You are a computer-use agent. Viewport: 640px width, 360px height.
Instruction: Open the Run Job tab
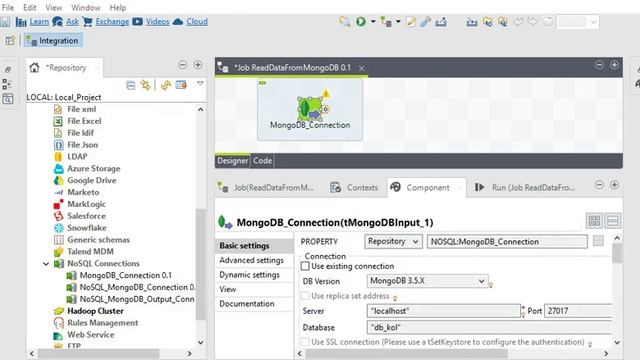525,187
